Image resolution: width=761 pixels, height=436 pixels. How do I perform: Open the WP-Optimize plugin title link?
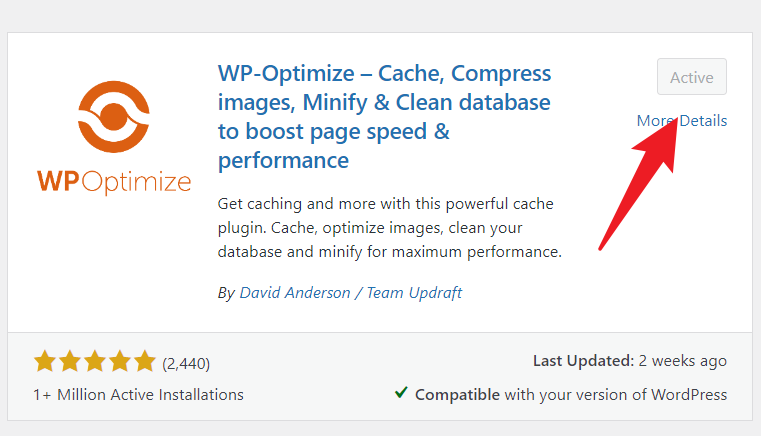[x=384, y=117]
